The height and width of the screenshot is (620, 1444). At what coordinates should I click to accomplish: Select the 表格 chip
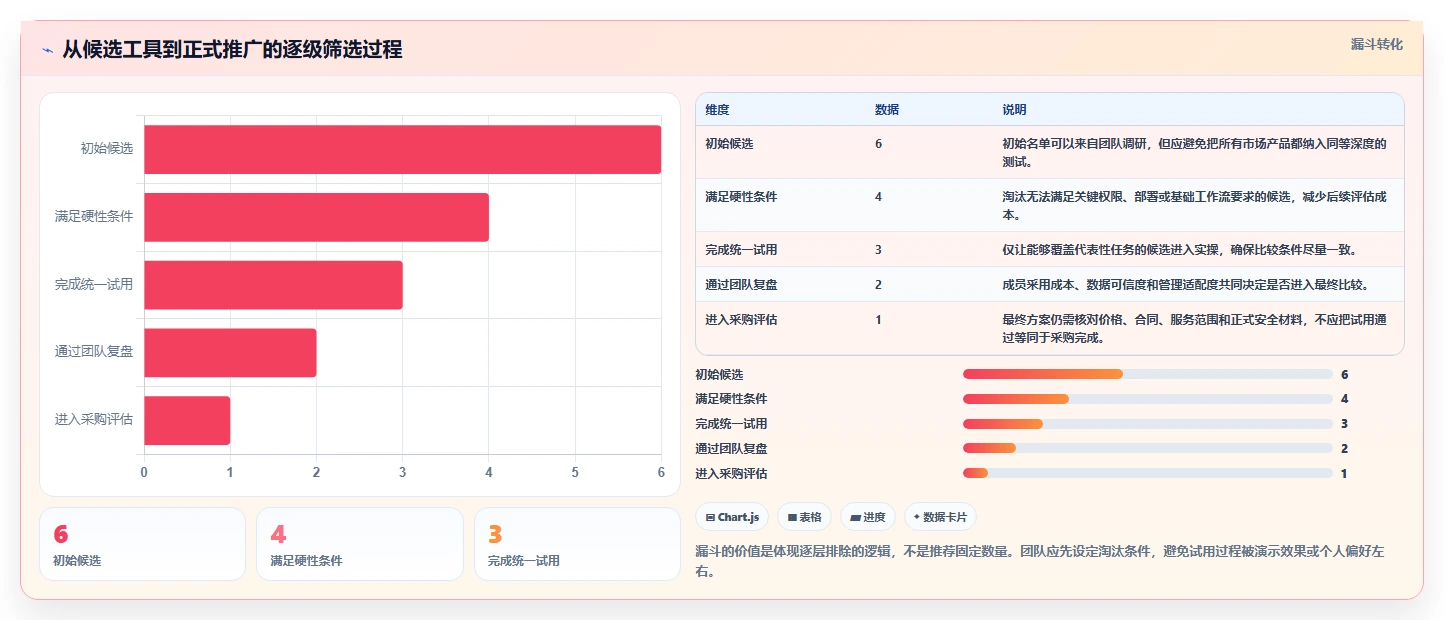804,517
